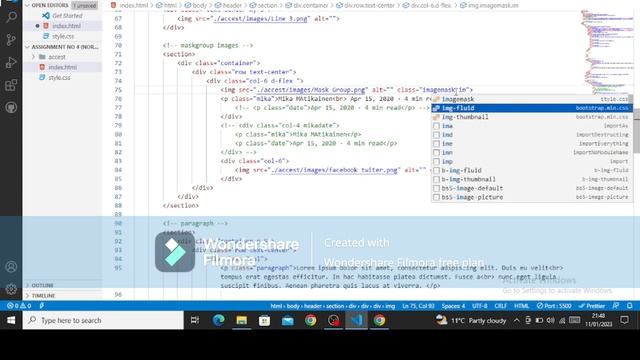Open Mask Group.png image path link

pos(310,90)
